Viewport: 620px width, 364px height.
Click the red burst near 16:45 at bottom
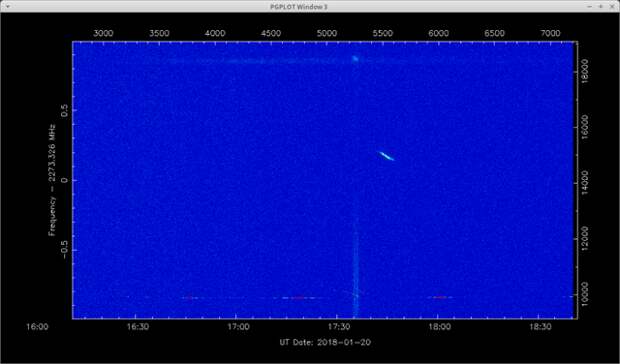(x=189, y=298)
